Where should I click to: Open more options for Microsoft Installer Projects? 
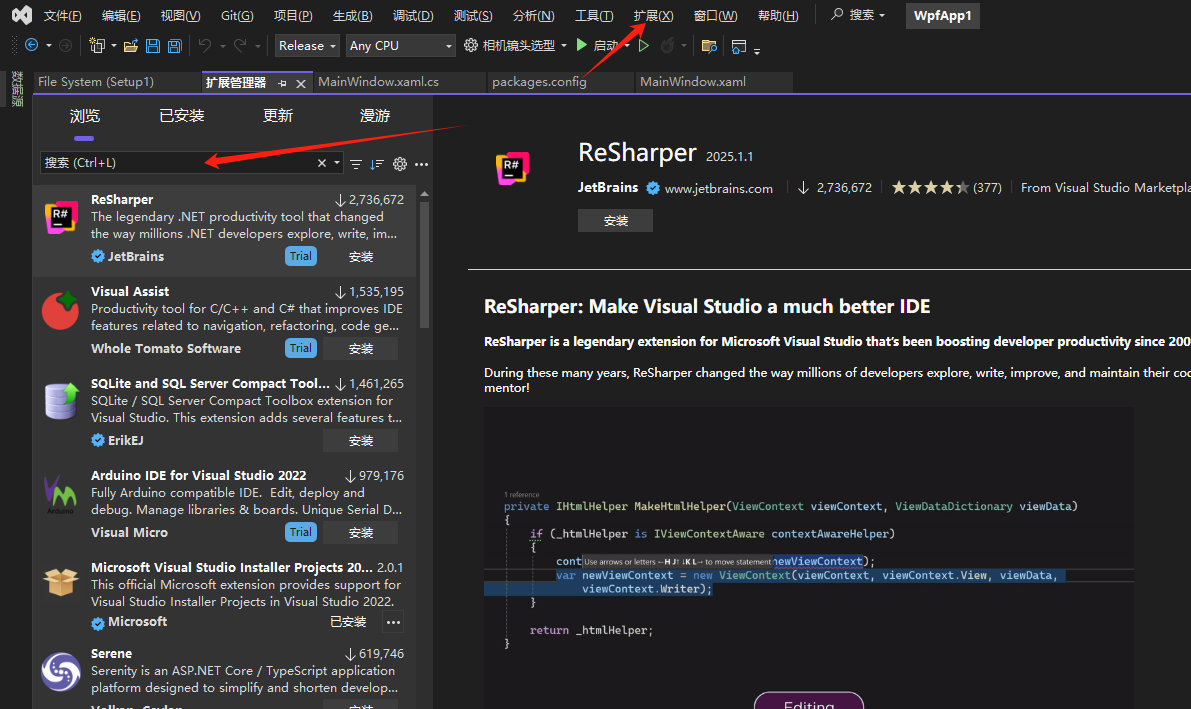(x=393, y=622)
